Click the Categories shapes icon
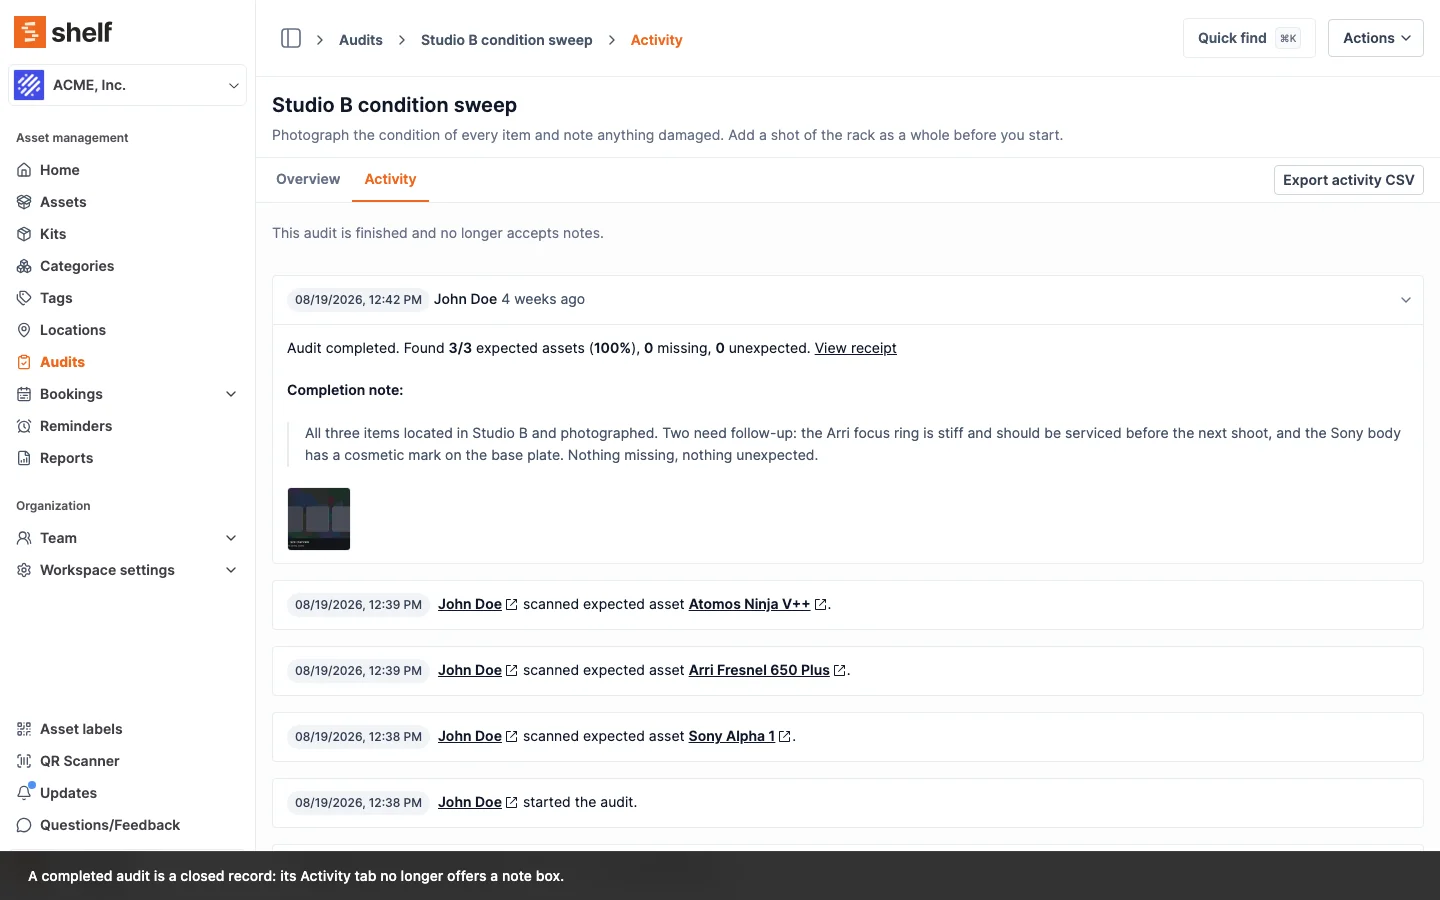1440x900 pixels. point(24,266)
